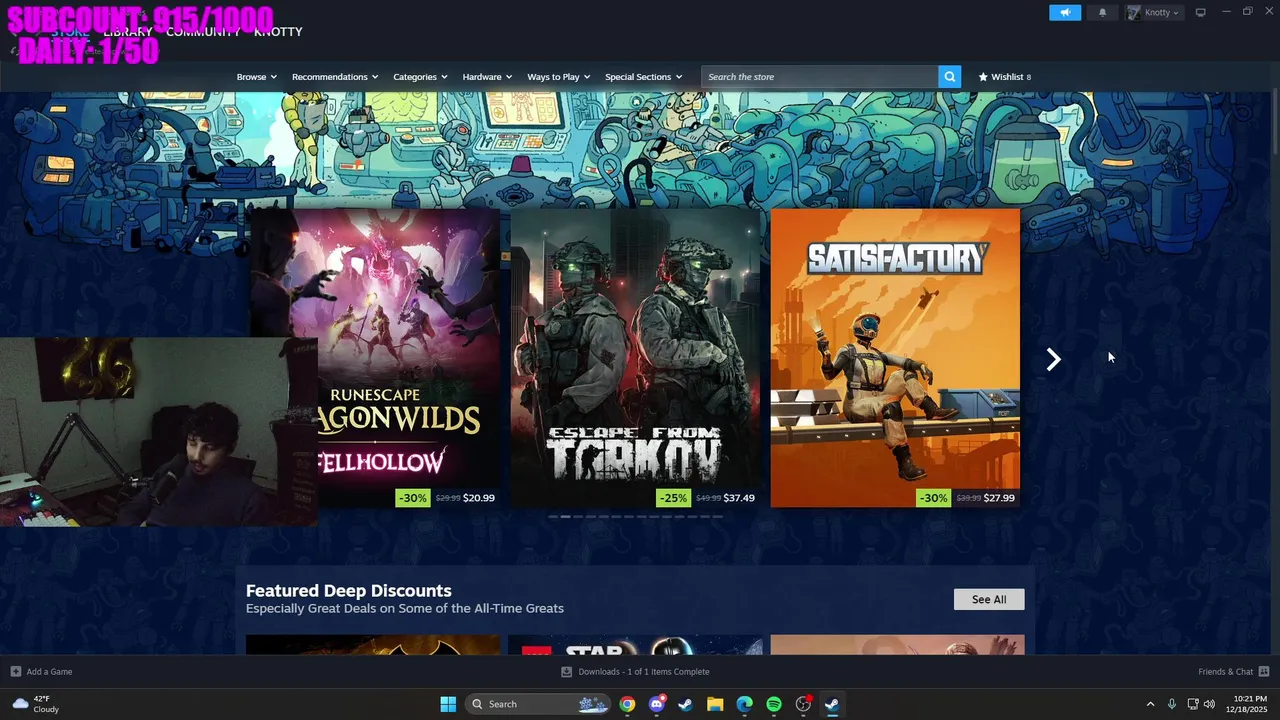Open Friends & Chat
The height and width of the screenshot is (720, 1280).
(1234, 671)
